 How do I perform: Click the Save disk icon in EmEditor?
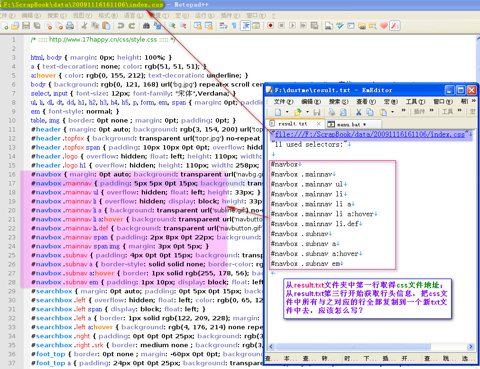[317, 112]
